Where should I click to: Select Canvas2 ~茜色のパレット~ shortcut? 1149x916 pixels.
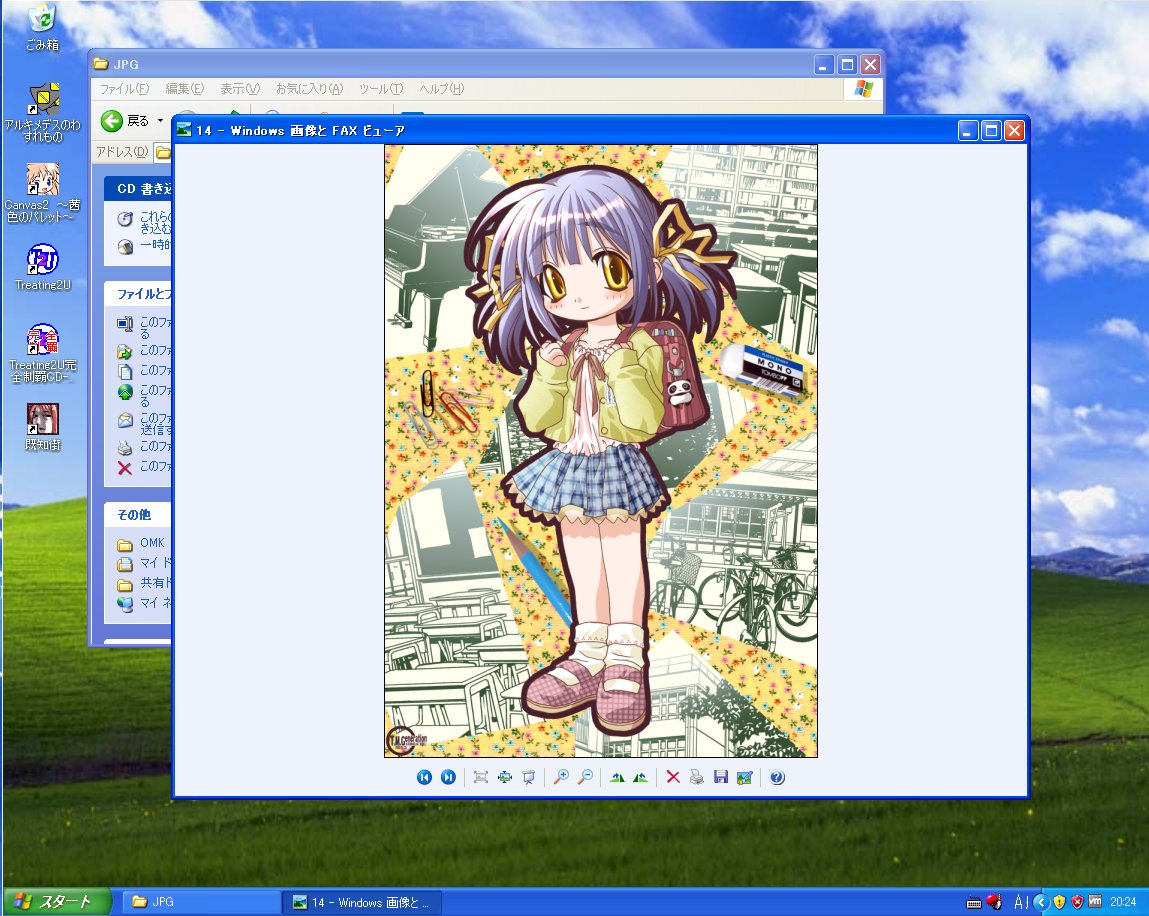43,193
